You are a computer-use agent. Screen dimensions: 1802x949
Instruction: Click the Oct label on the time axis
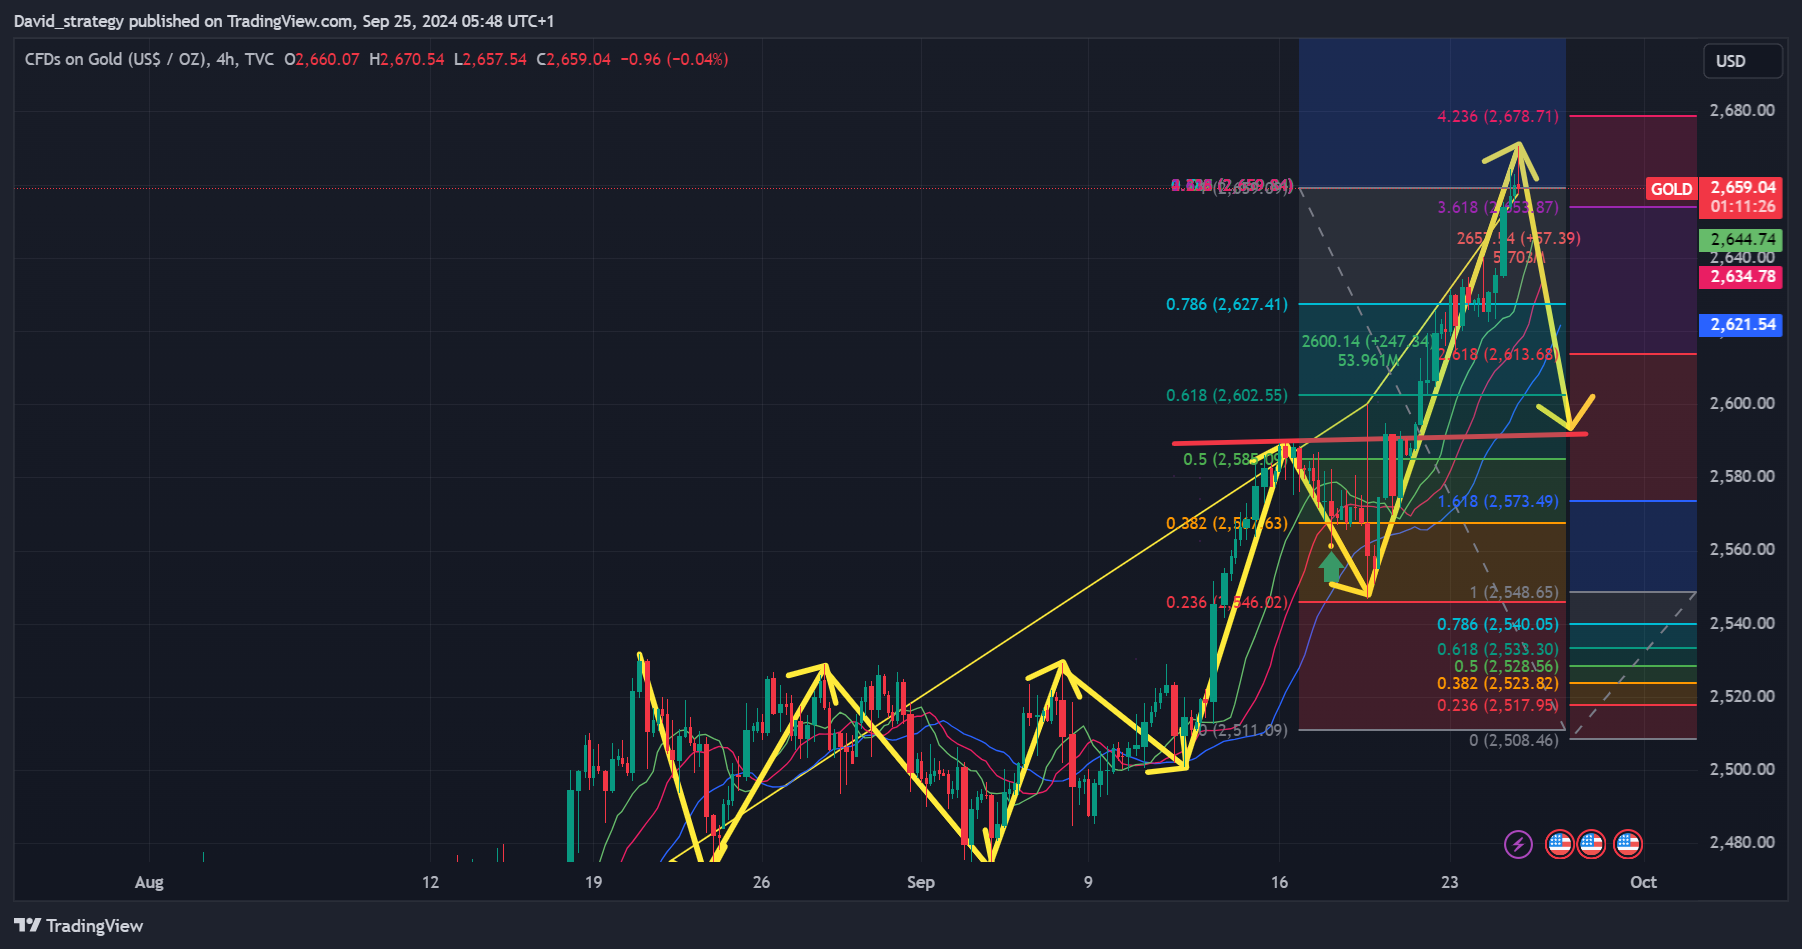(x=1643, y=882)
